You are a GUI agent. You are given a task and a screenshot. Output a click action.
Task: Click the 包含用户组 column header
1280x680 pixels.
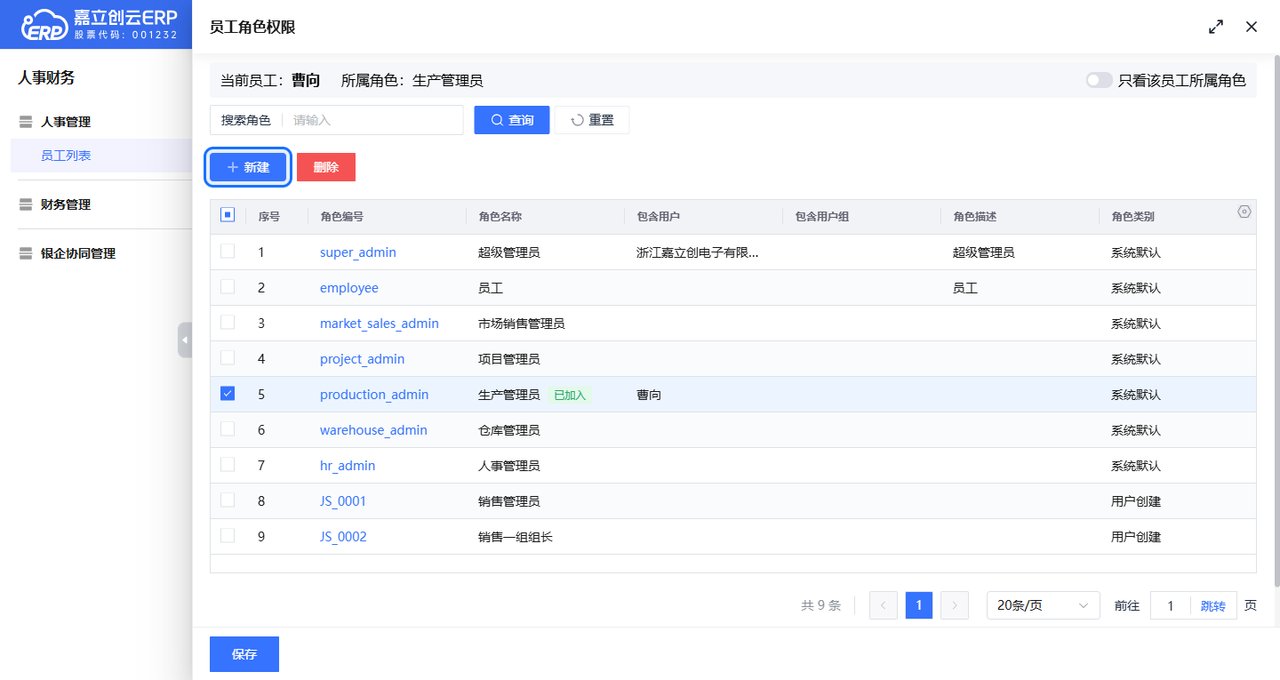click(x=821, y=216)
